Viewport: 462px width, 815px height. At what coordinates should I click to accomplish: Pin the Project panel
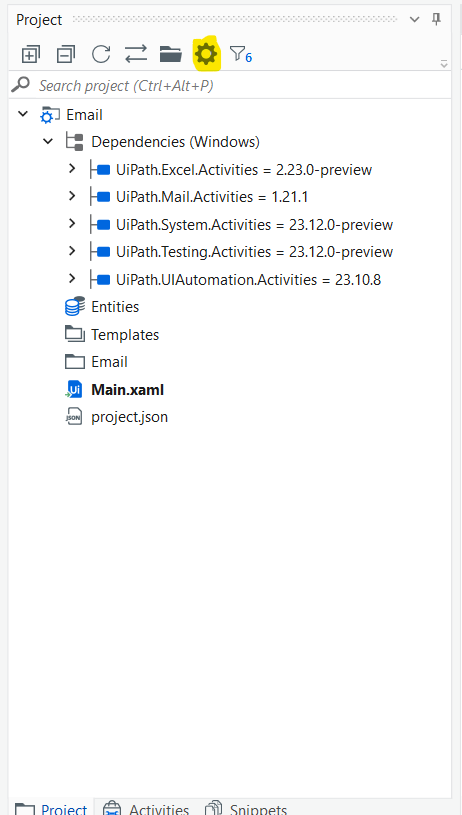coord(437,20)
